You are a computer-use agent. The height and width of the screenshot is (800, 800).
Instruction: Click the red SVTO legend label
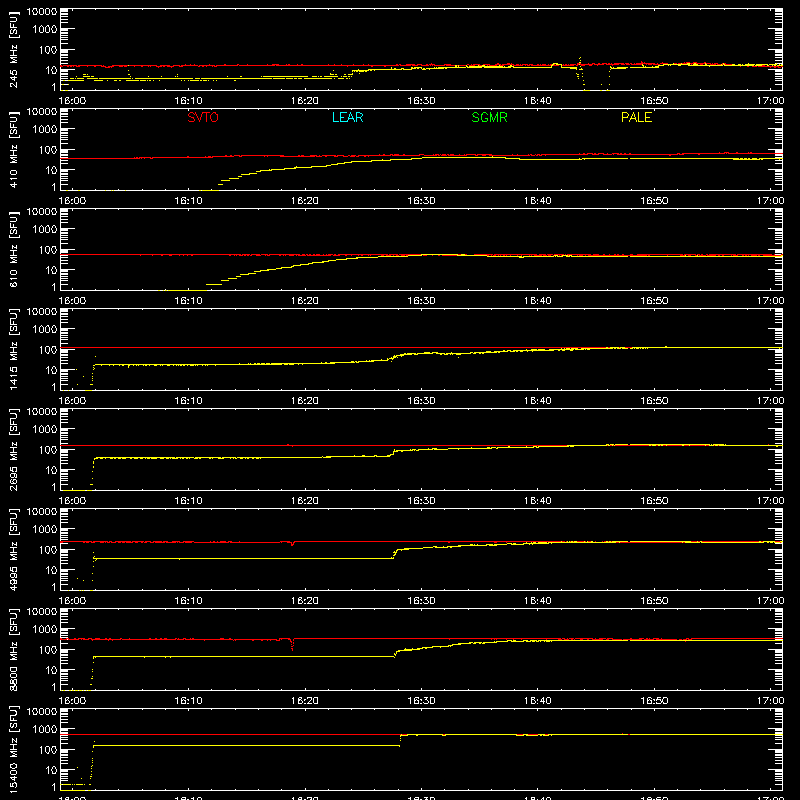[203, 117]
